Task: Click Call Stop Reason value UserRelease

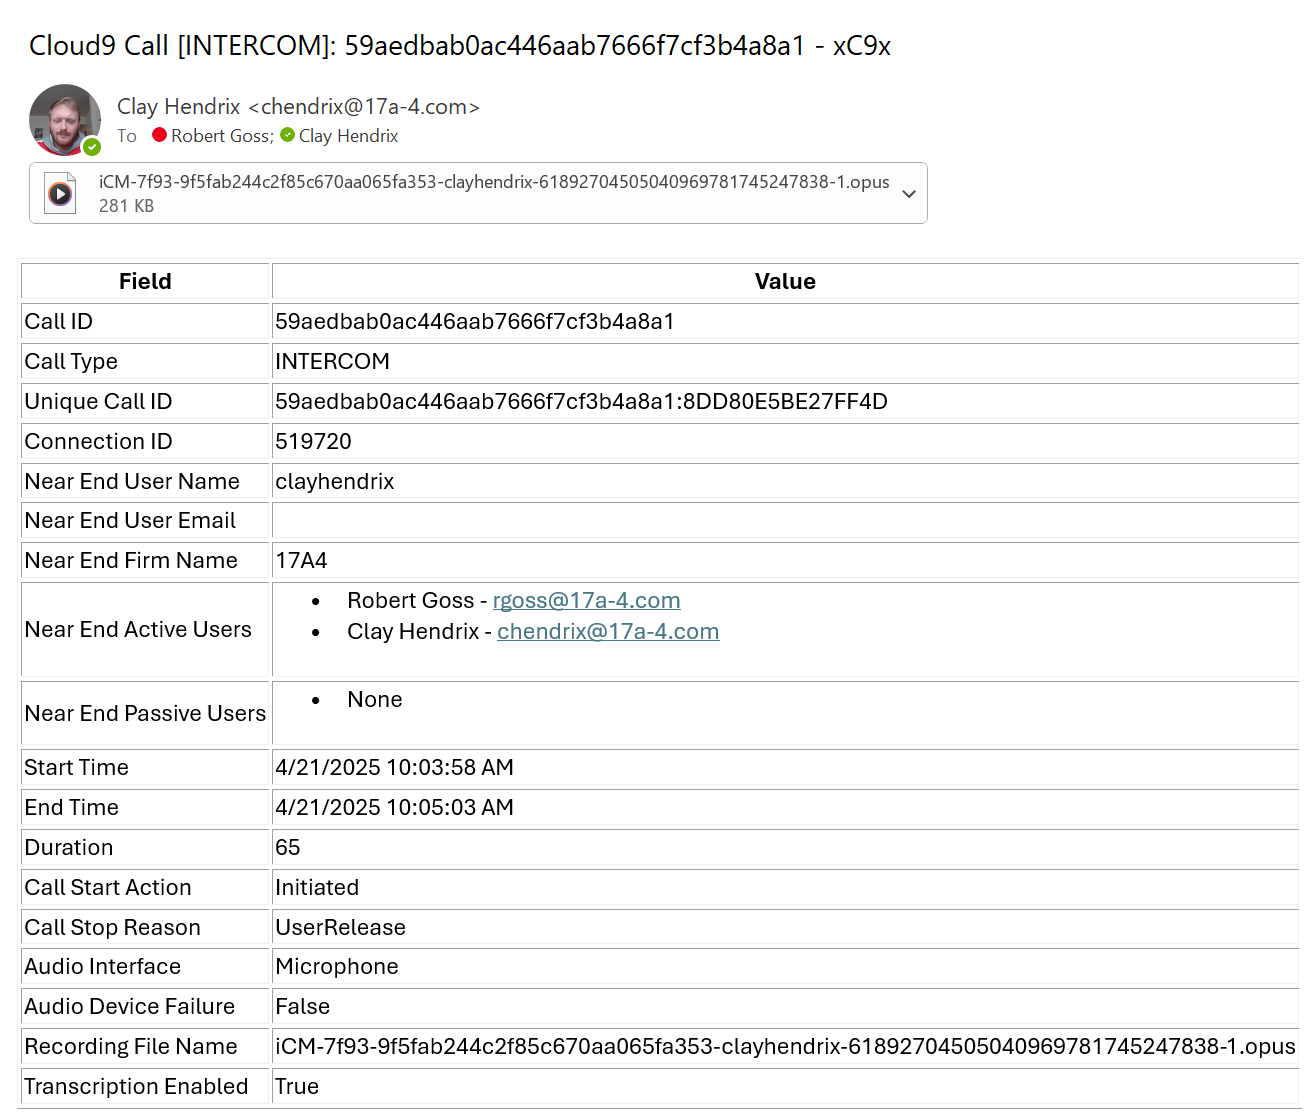Action: coord(340,927)
